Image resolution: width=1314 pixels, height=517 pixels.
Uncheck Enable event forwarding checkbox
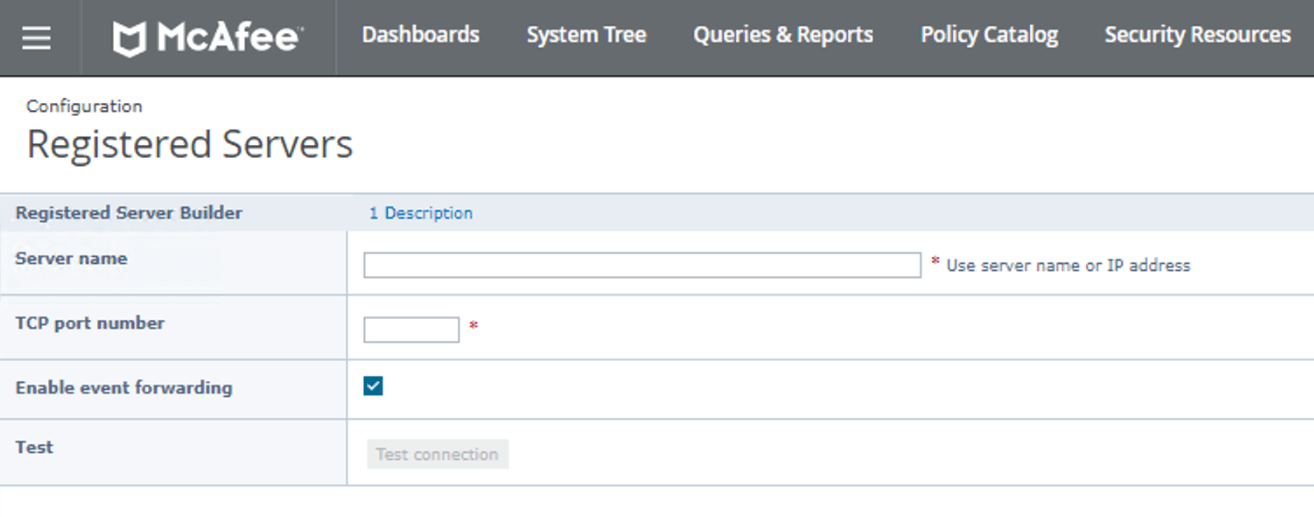(373, 386)
